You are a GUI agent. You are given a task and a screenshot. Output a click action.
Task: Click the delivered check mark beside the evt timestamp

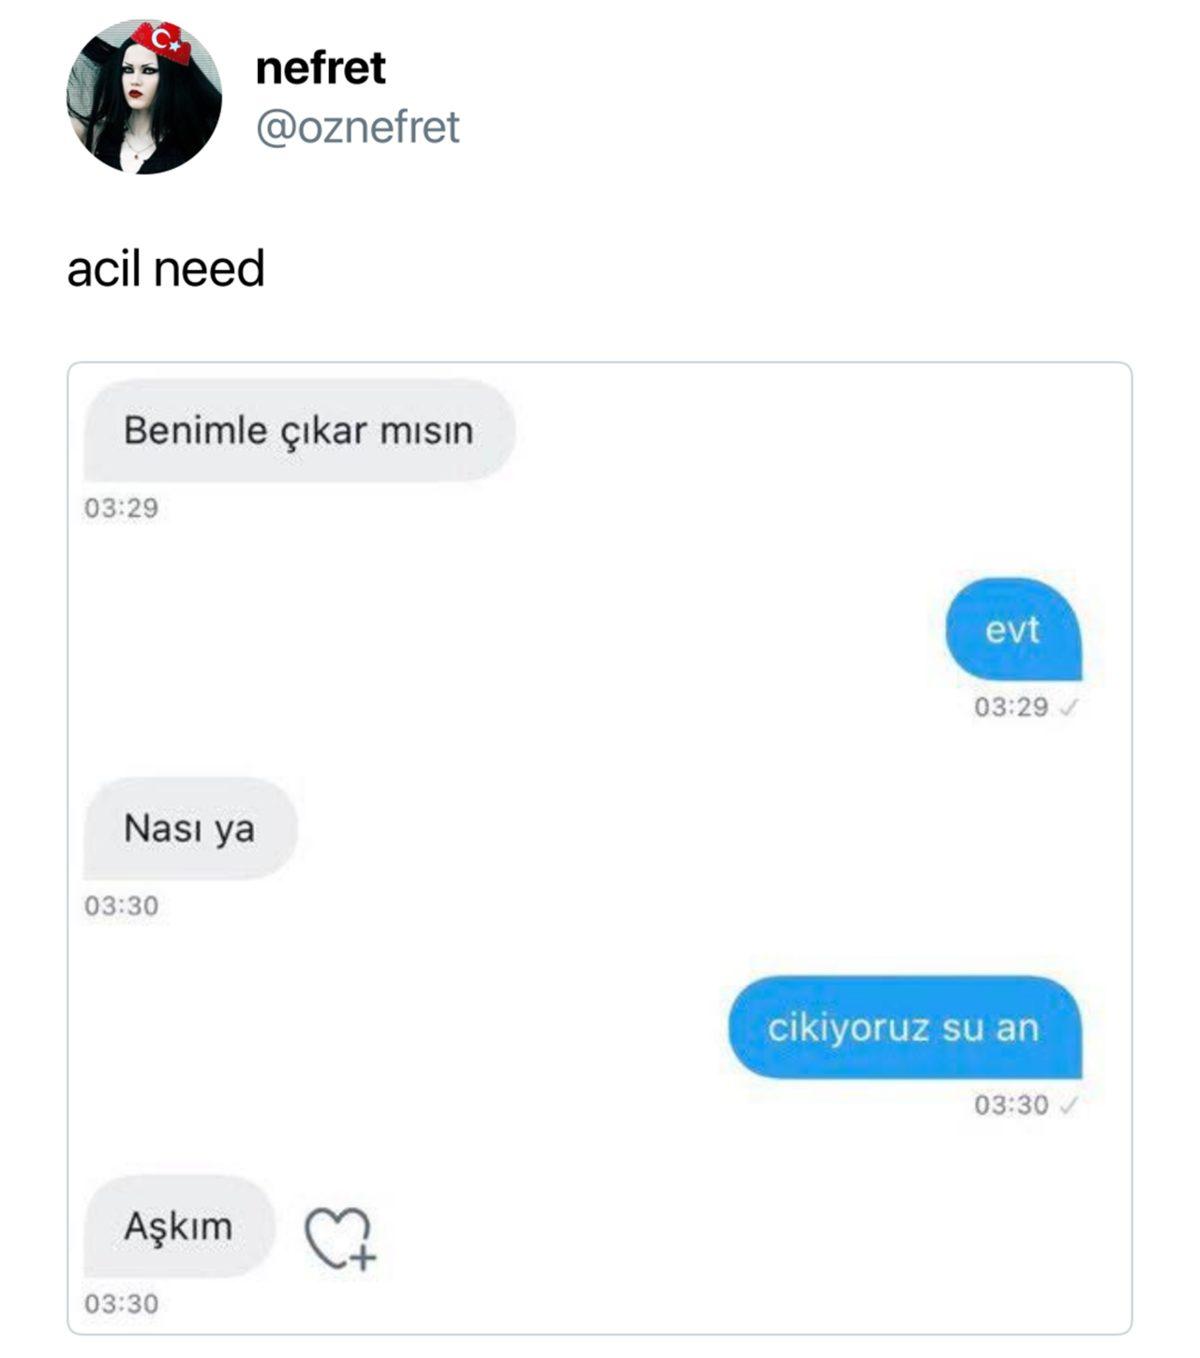[x=1068, y=708]
